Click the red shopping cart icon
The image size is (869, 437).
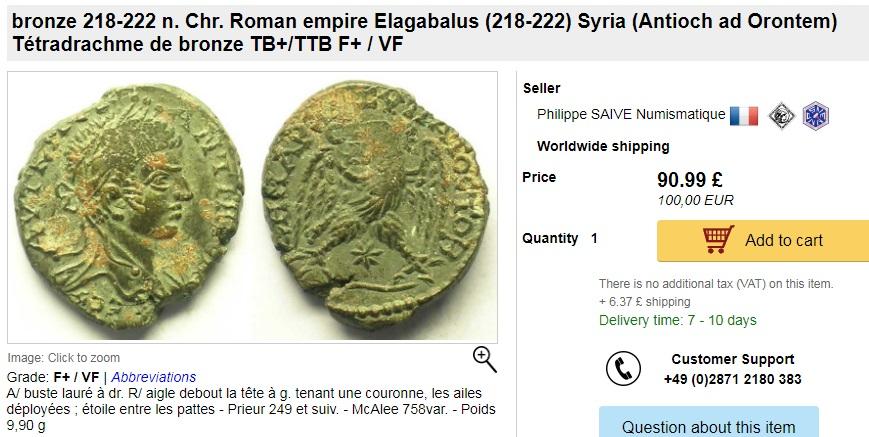[x=718, y=239]
